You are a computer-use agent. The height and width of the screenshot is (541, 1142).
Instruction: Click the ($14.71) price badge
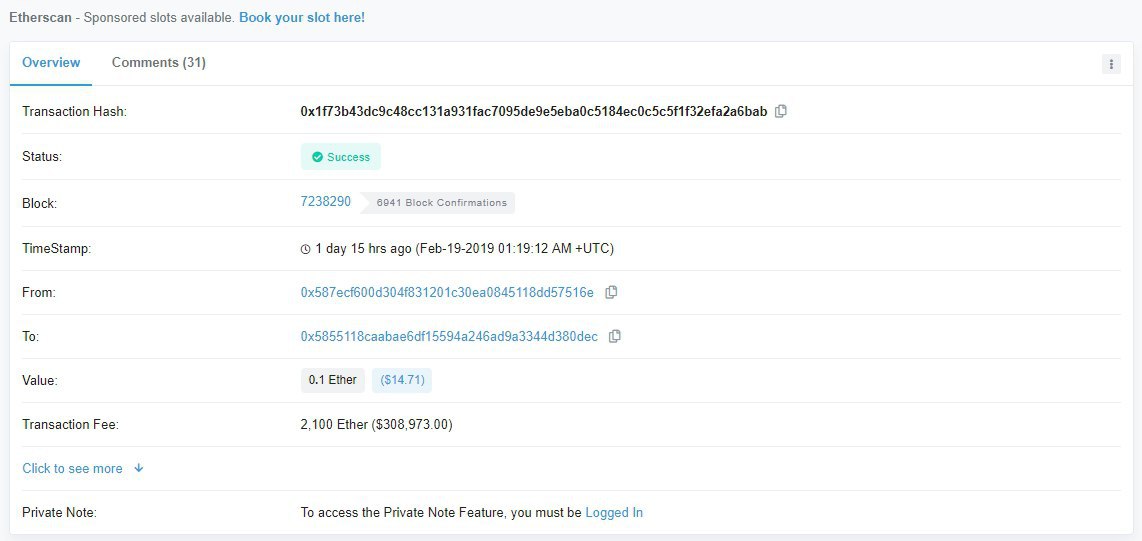point(402,380)
